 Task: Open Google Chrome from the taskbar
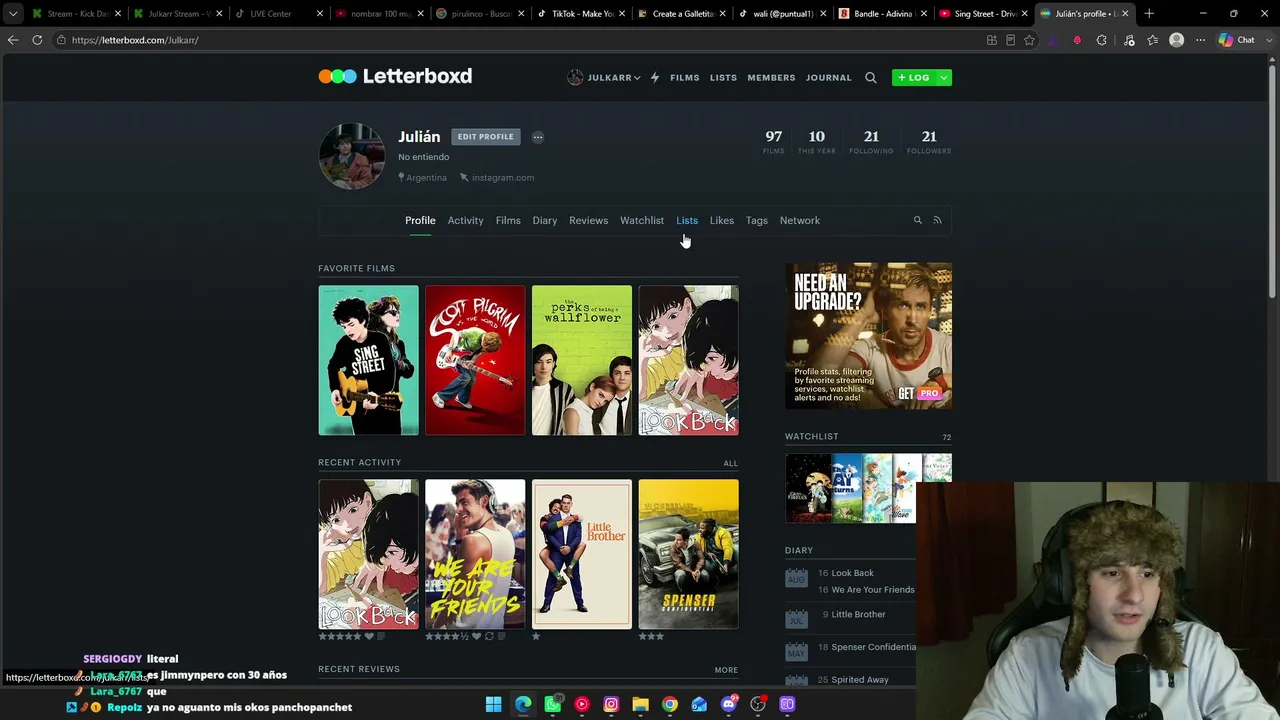(670, 704)
